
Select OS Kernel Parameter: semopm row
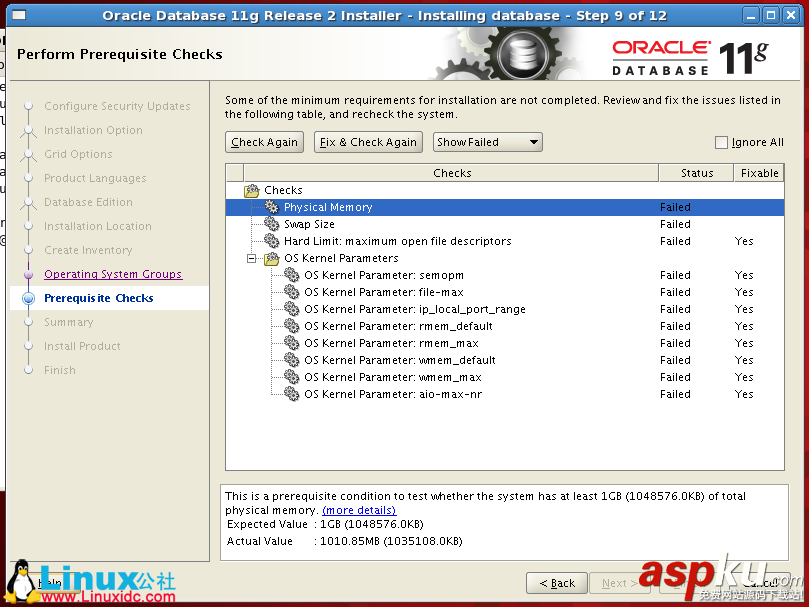pos(505,275)
